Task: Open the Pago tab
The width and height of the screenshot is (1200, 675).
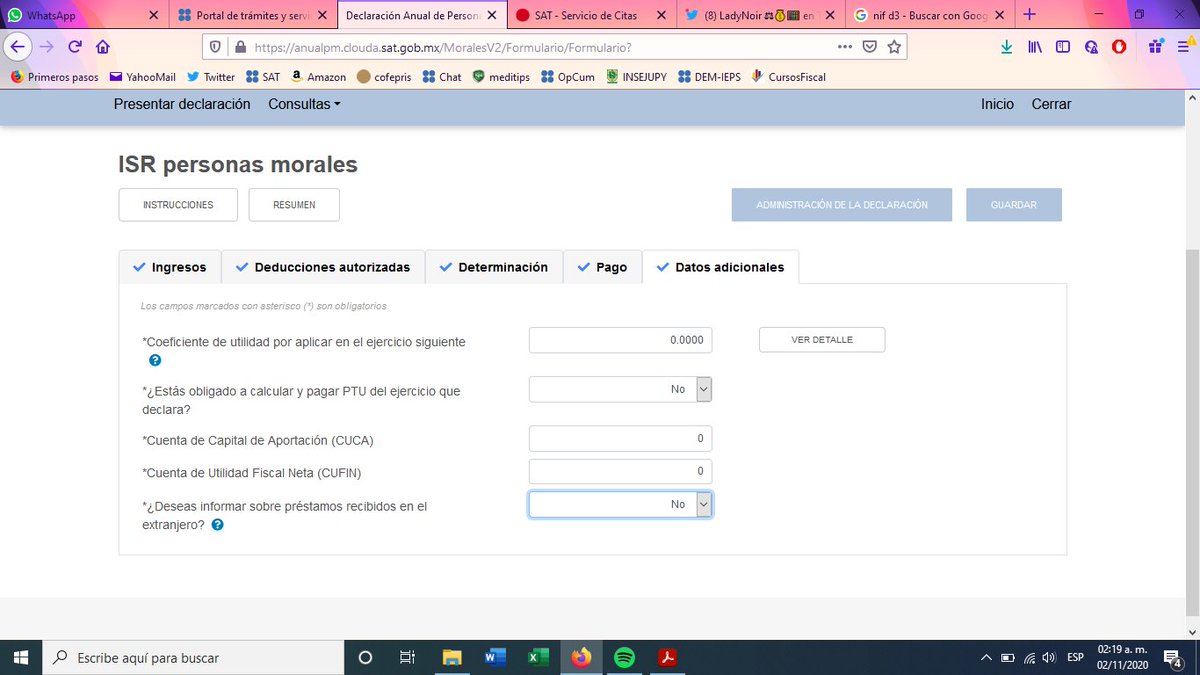Action: click(x=602, y=267)
